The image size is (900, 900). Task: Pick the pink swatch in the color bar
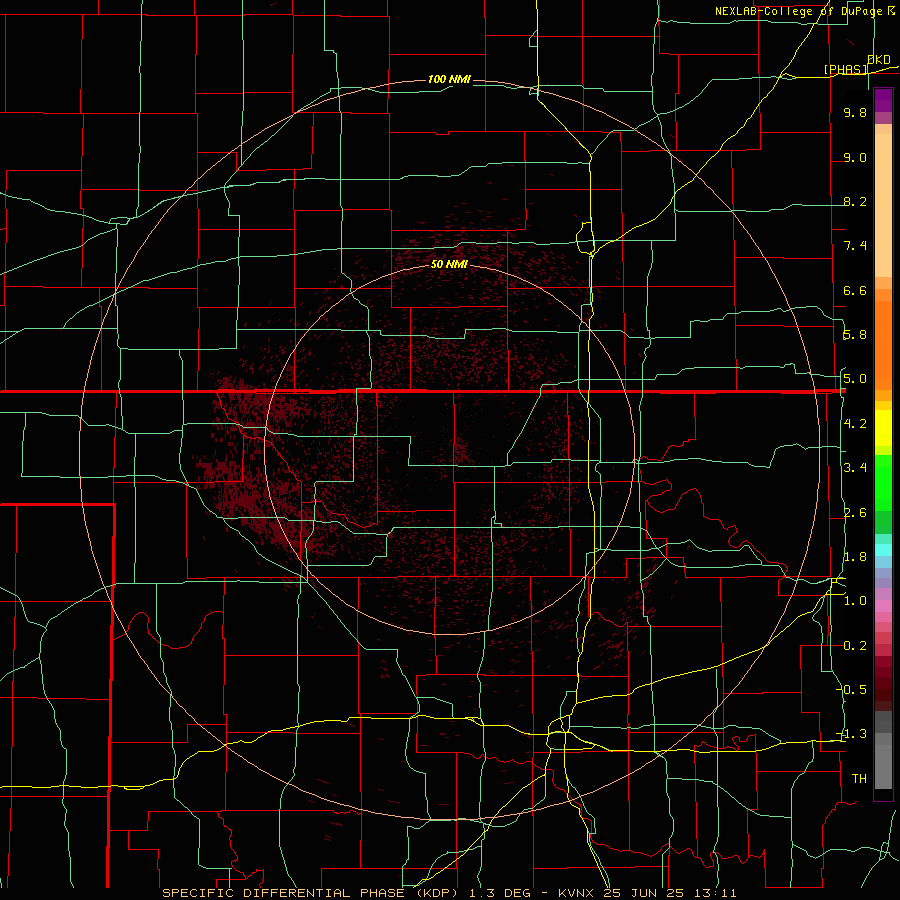coord(883,606)
